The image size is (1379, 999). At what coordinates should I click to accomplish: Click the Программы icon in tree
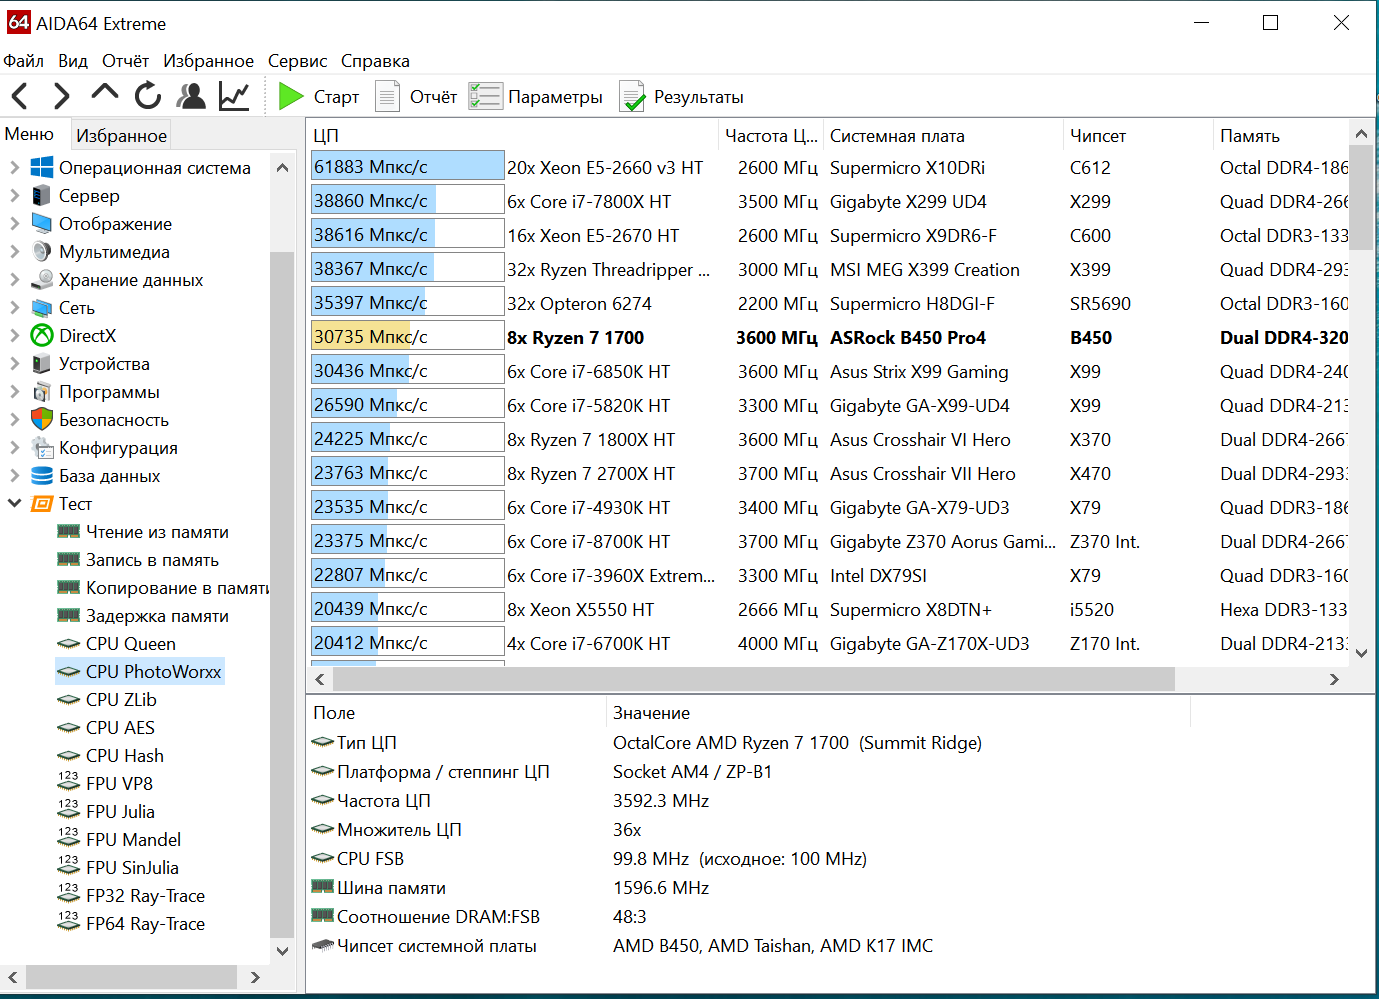pos(42,391)
